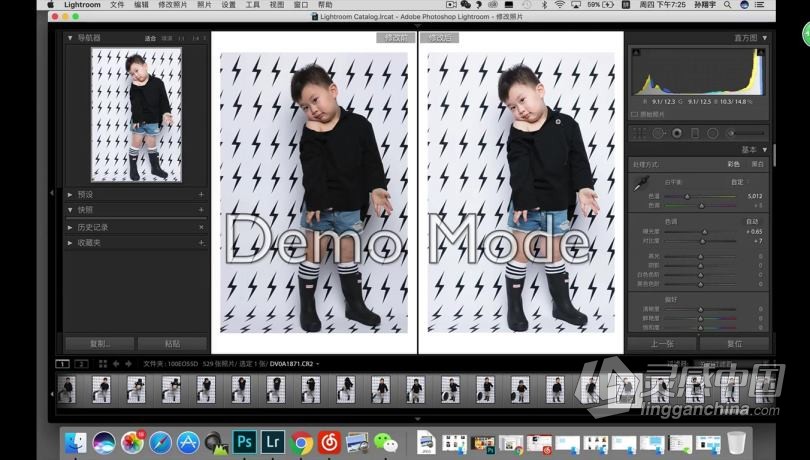The width and height of the screenshot is (810, 460).
Task: Toggle shadow clipping indicator in histogram
Action: coord(636,52)
